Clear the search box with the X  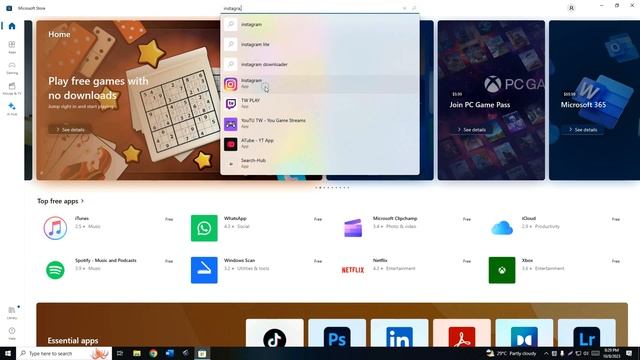click(404, 8)
